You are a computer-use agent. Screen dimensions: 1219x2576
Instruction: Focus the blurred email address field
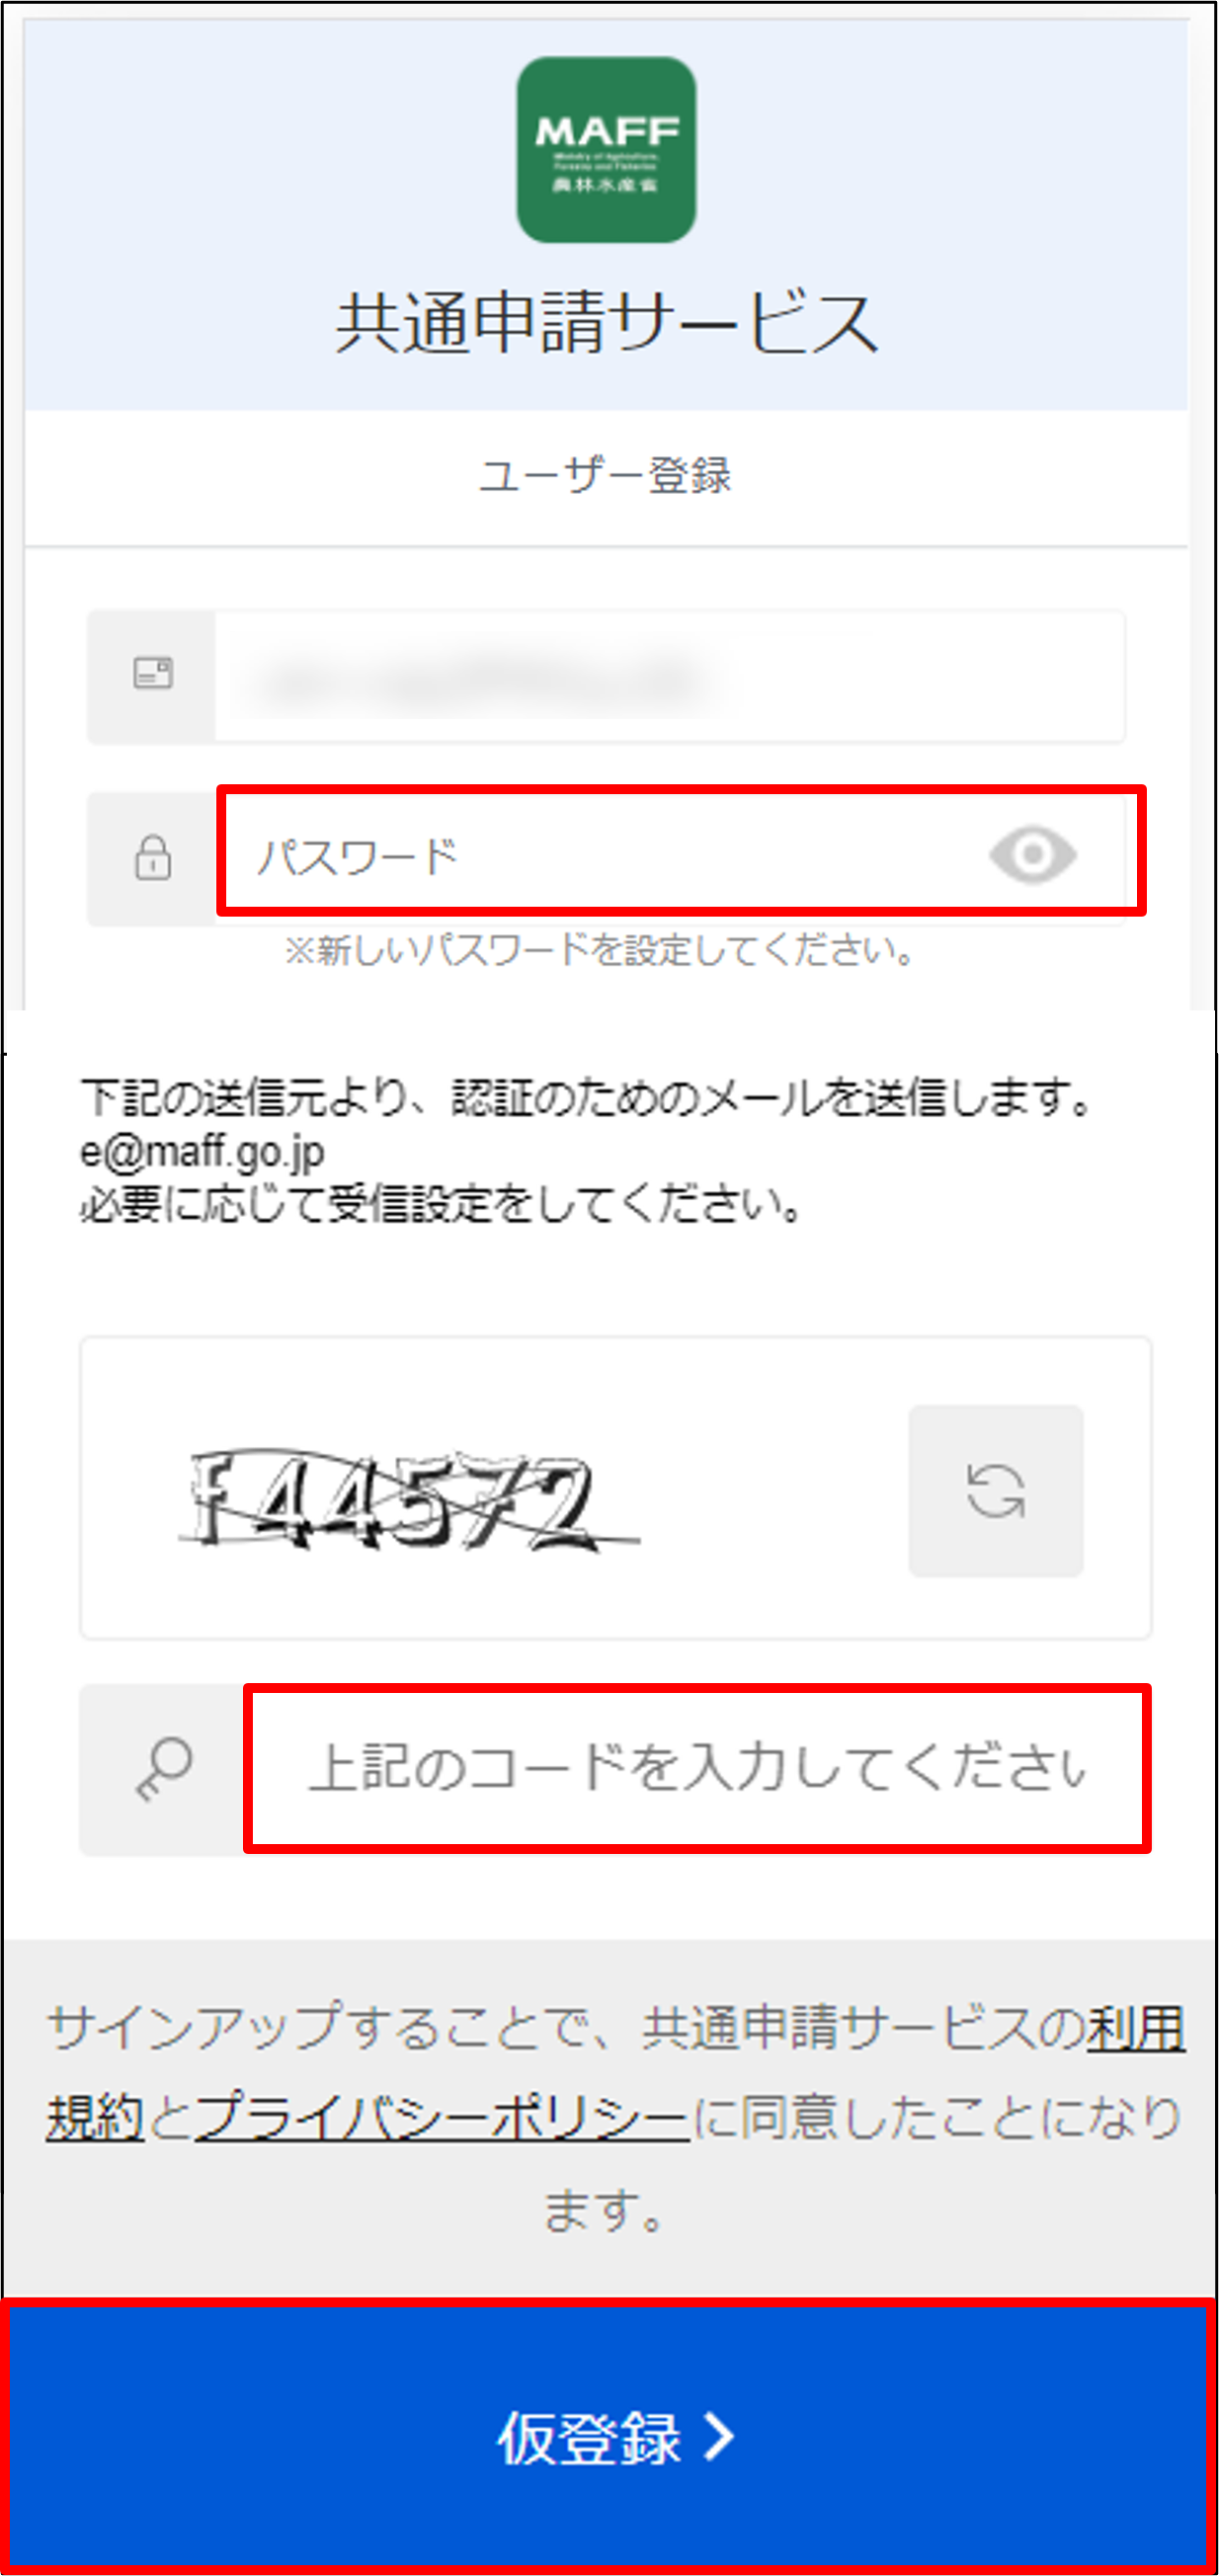pyautogui.click(x=670, y=678)
